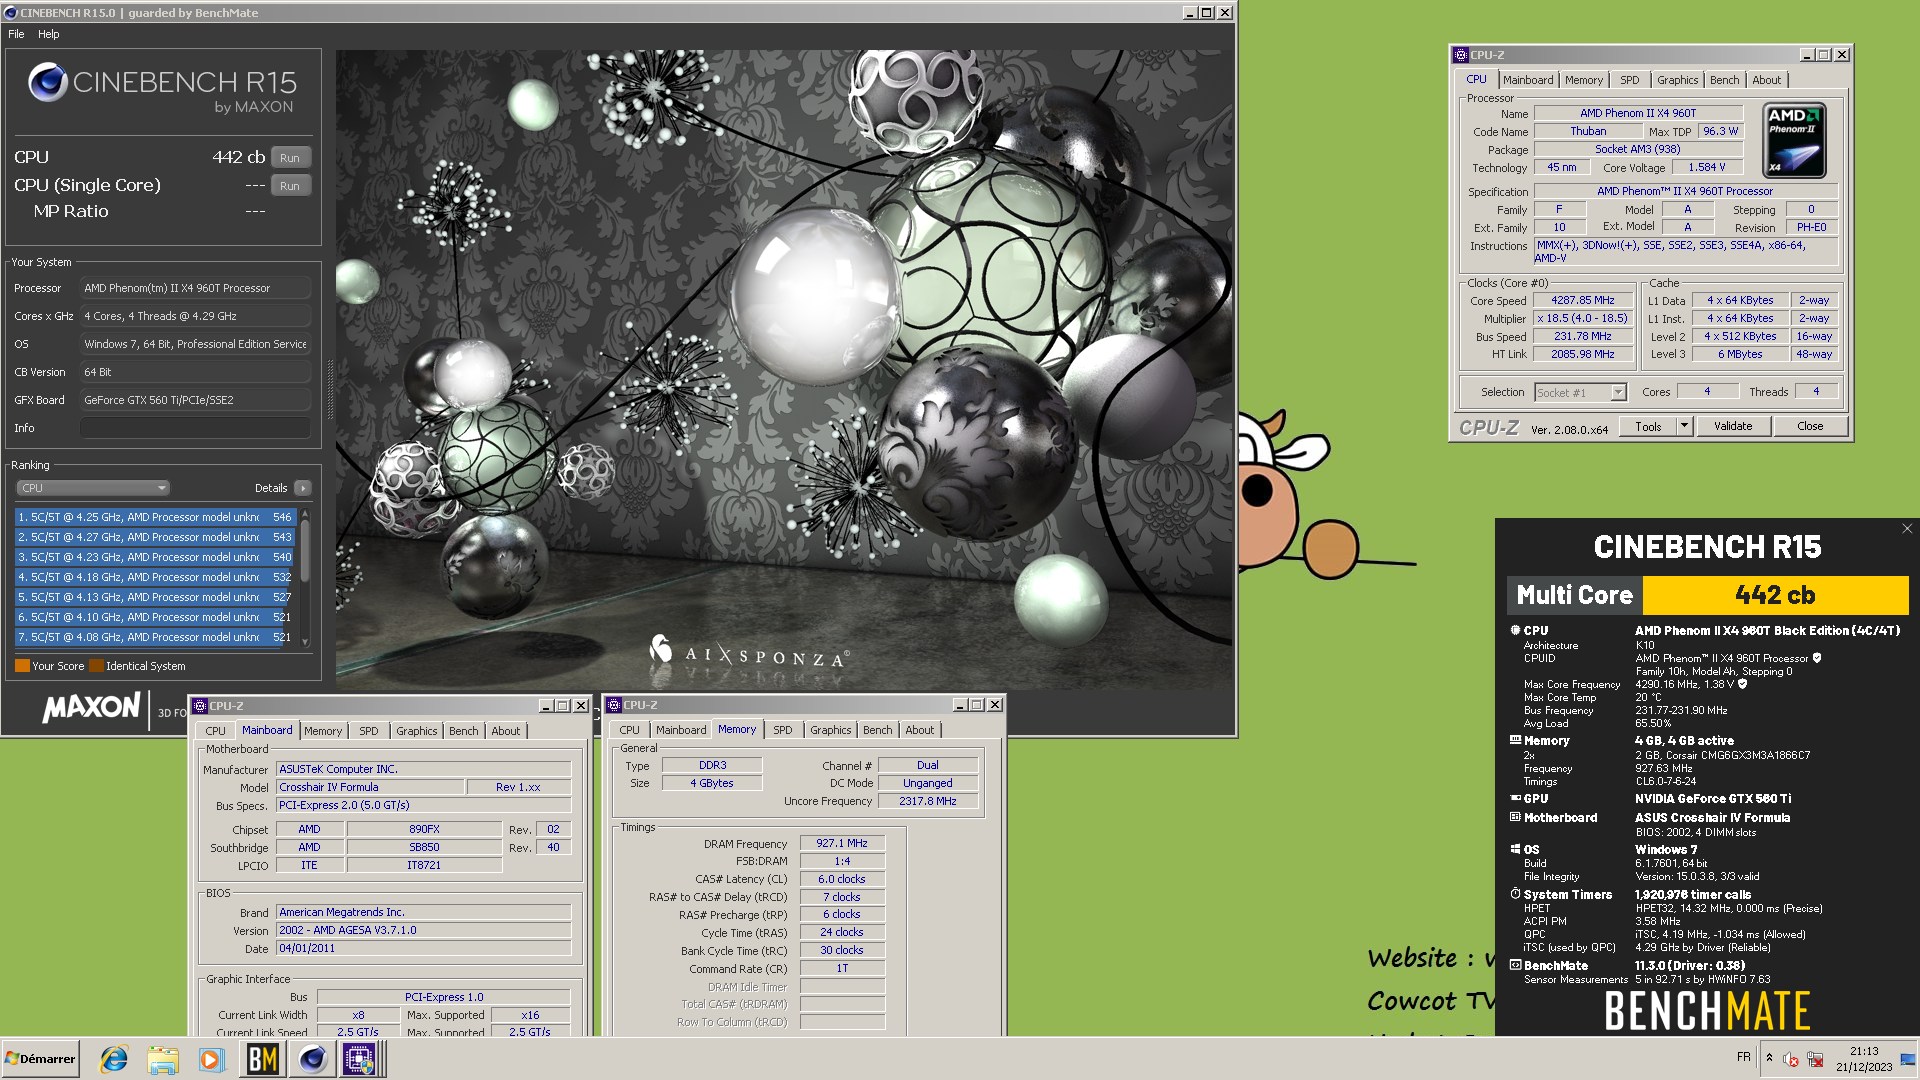
Task: Click FR language indicator in taskbar
Action: (x=1743, y=1057)
